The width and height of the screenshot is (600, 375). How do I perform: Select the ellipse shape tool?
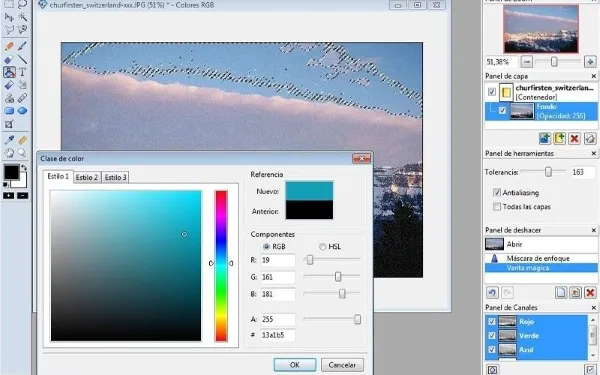pos(22,111)
